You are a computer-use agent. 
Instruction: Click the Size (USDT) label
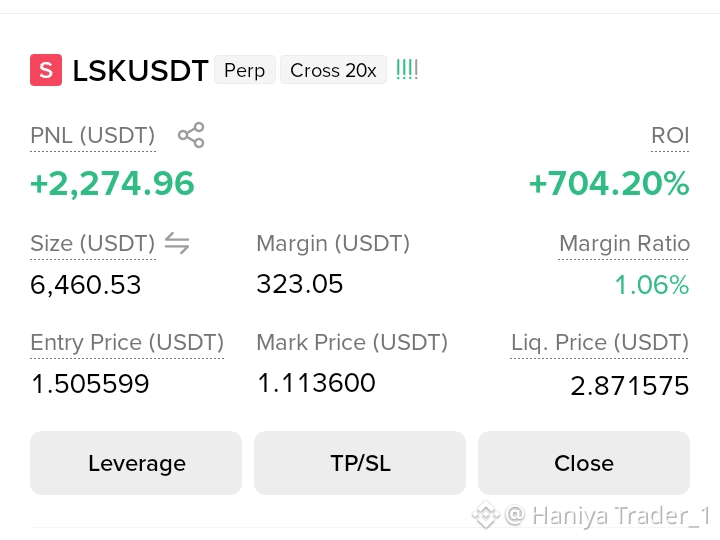click(93, 243)
